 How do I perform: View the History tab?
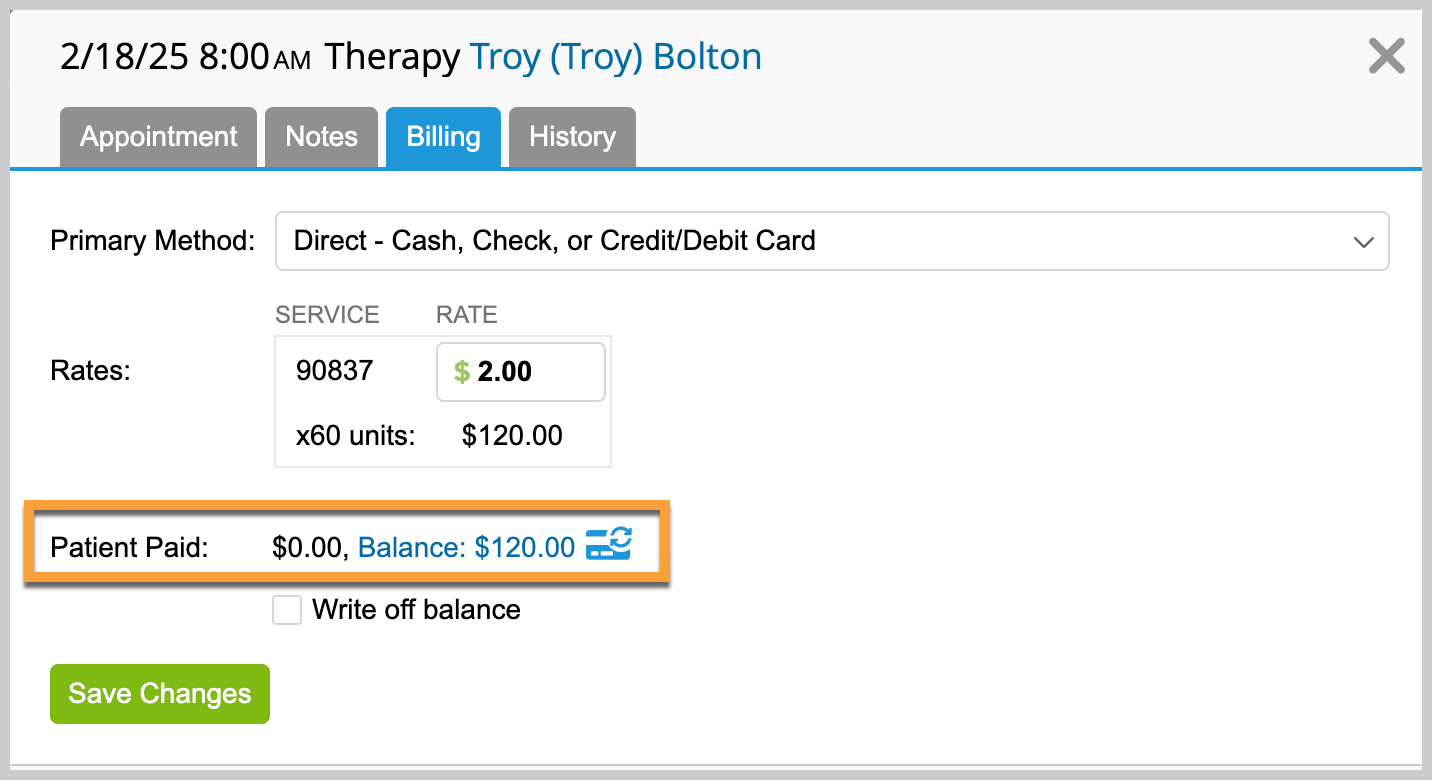tap(572, 137)
